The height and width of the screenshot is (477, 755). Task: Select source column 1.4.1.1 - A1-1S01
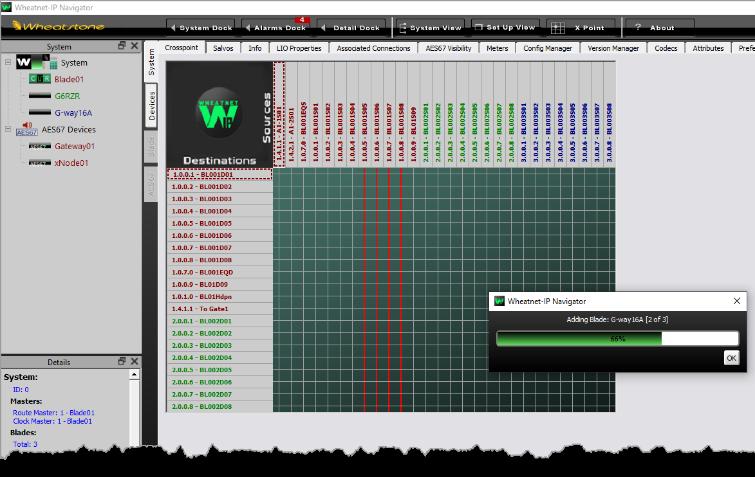click(279, 115)
